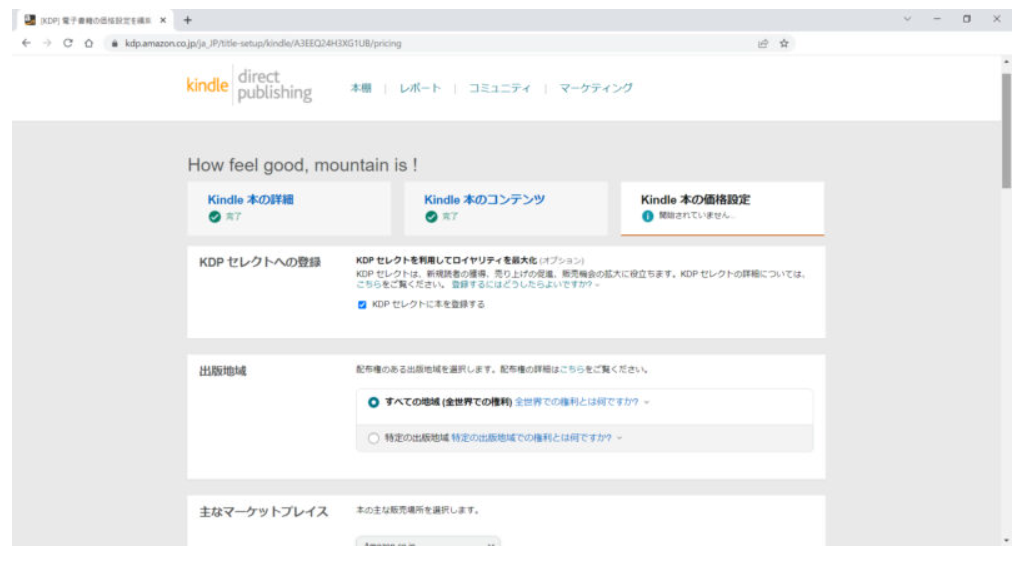This screenshot has width=1020, height=577.
Task: Click the green check under Kindle 本の詳細
Action: (214, 217)
